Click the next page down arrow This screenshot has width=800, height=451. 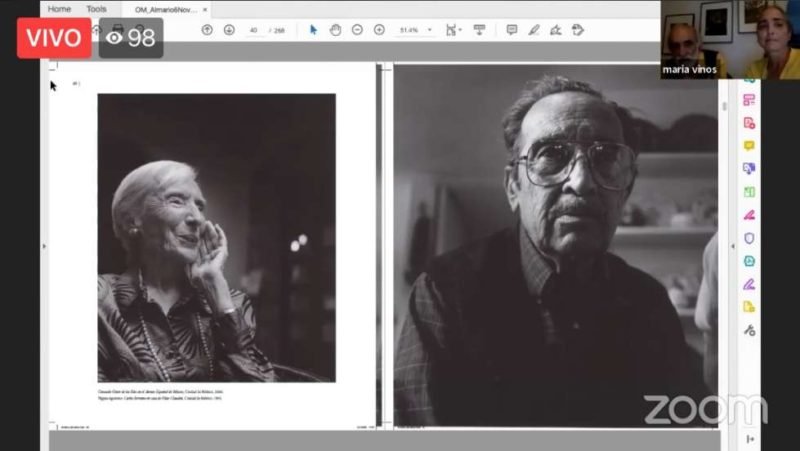pos(229,30)
